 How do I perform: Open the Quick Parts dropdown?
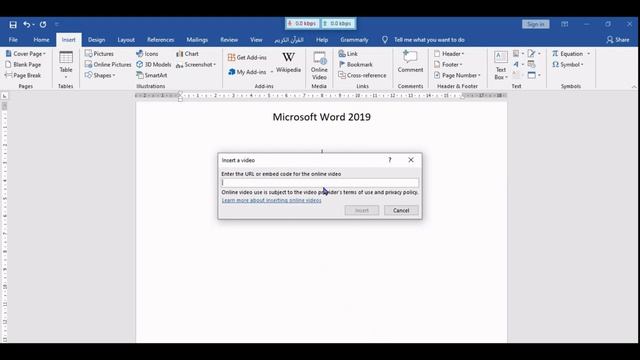coord(518,54)
